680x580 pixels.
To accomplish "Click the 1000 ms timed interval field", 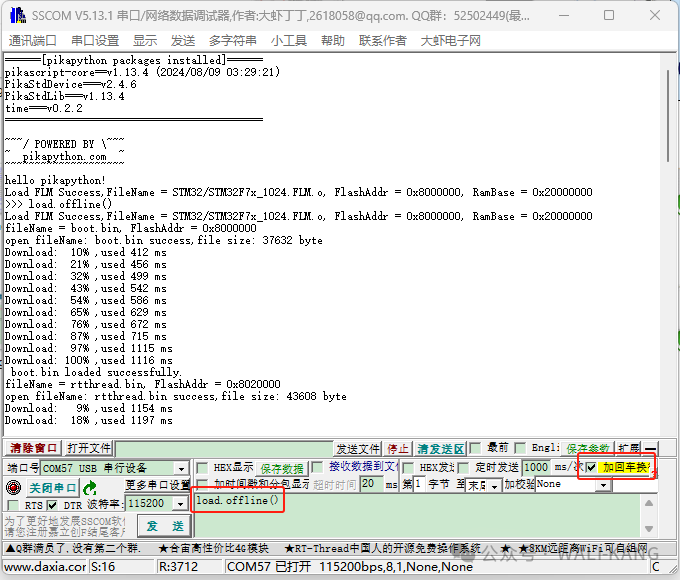I will tap(536, 468).
